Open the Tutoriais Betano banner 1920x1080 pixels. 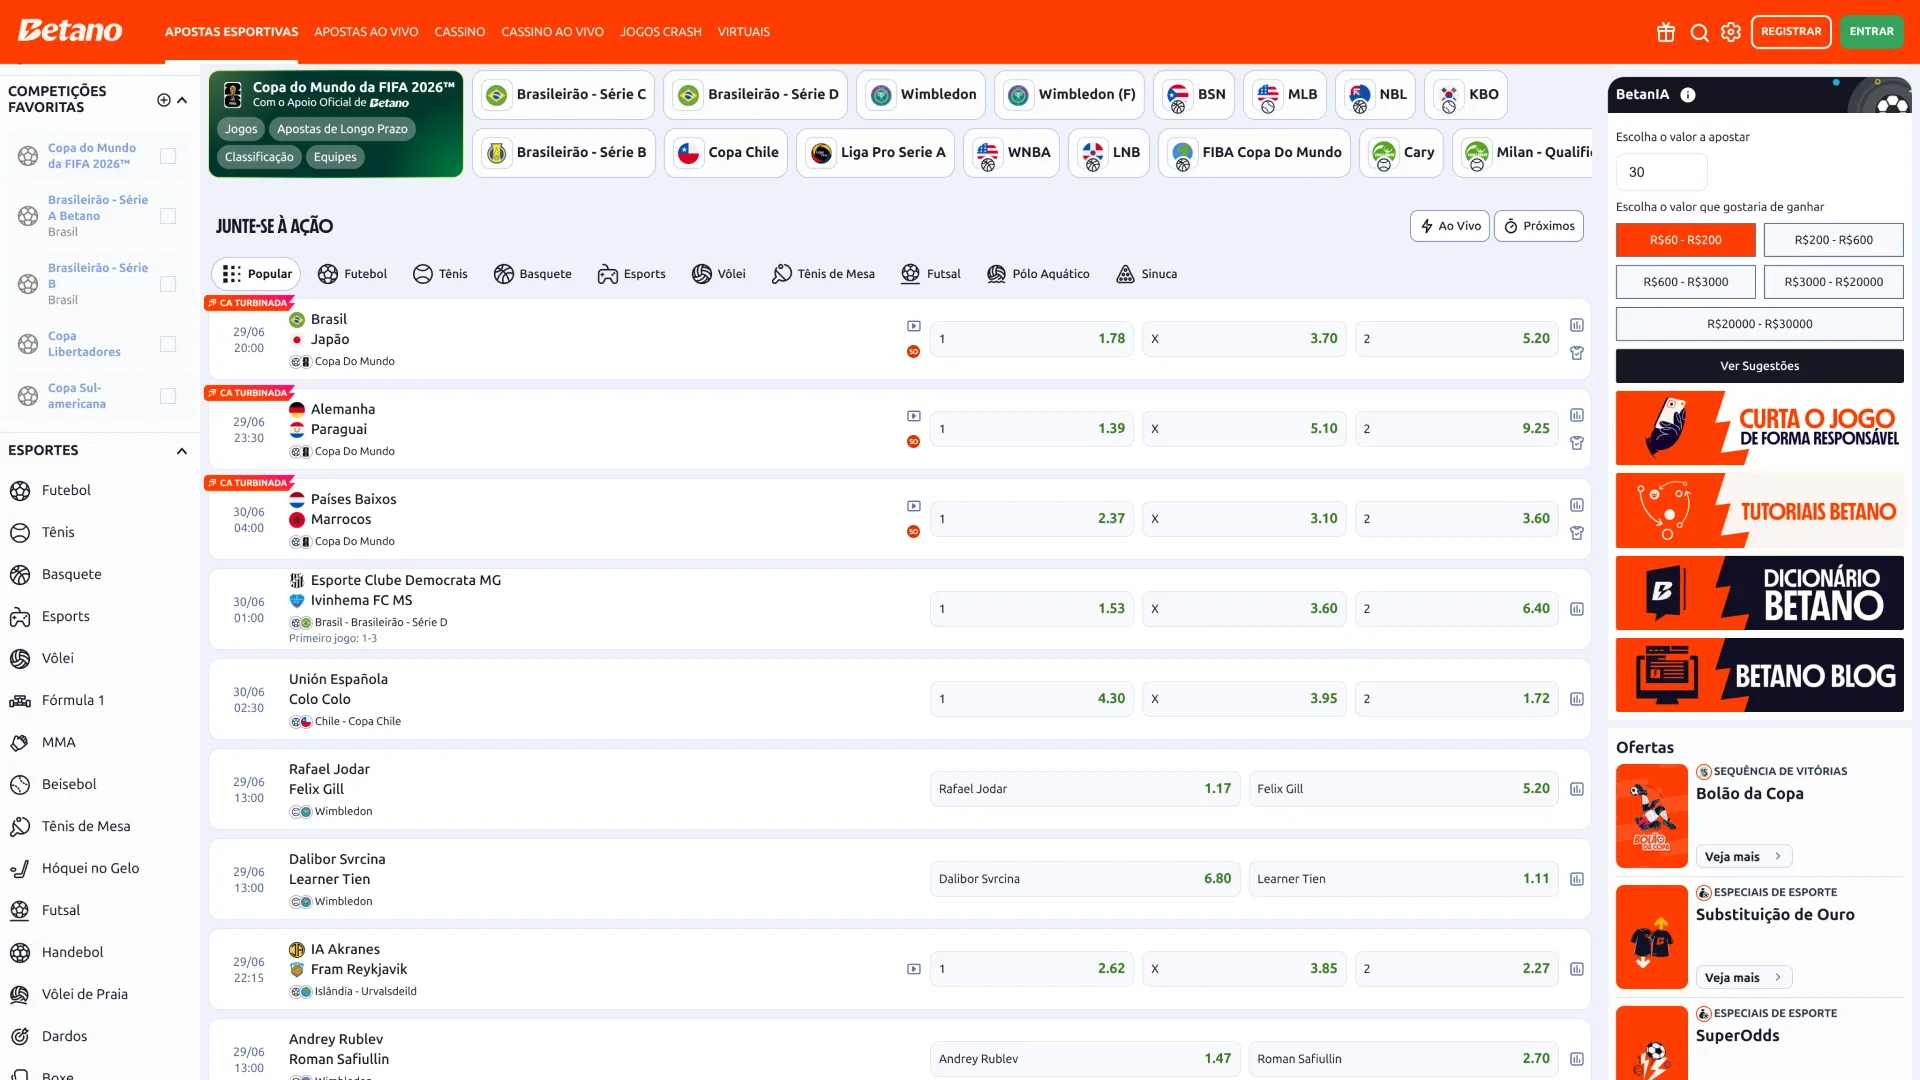point(1759,511)
